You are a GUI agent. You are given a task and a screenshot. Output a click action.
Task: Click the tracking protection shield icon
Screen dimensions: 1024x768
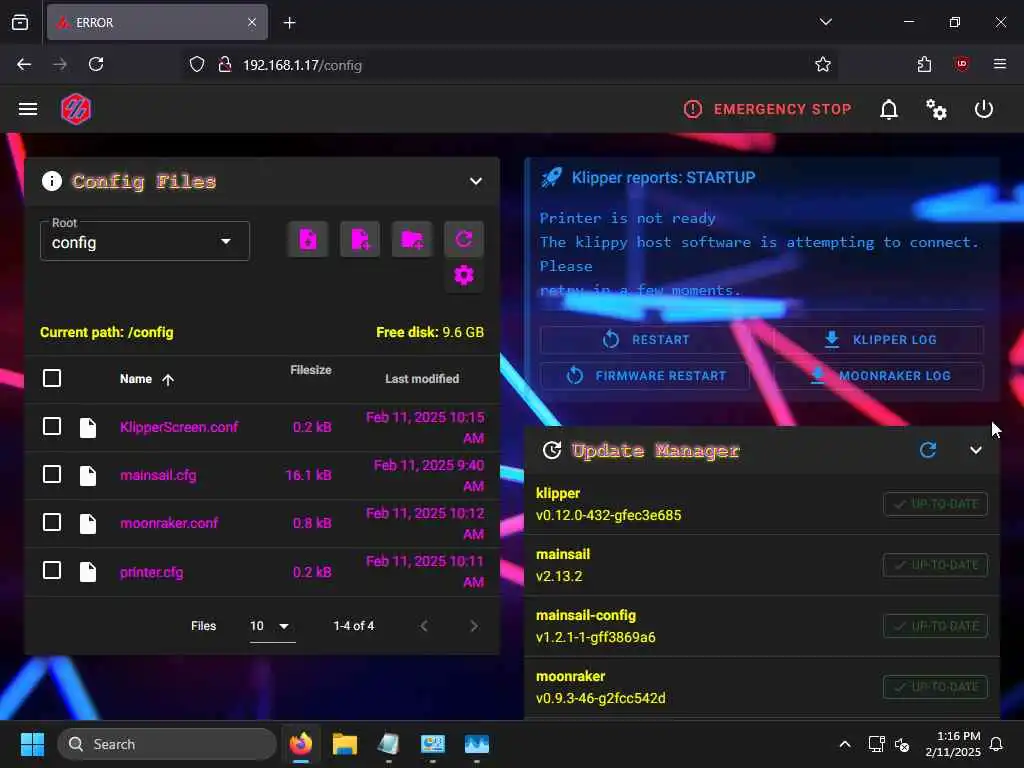[197, 65]
